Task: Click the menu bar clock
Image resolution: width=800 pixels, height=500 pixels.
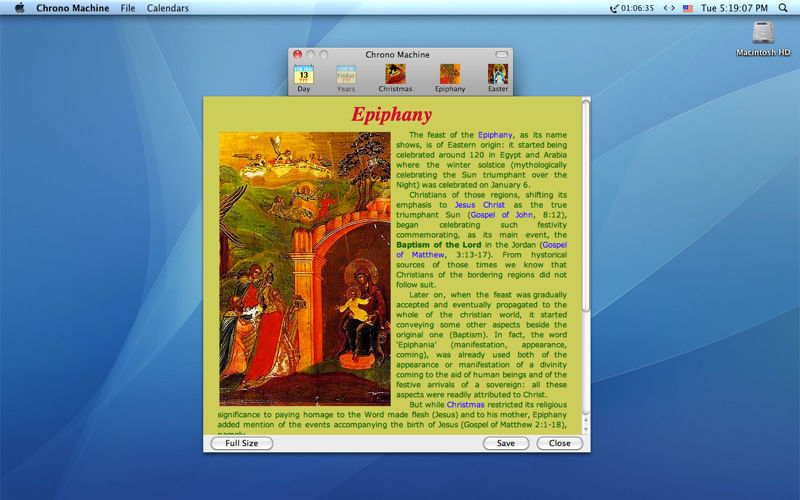Action: (734, 8)
